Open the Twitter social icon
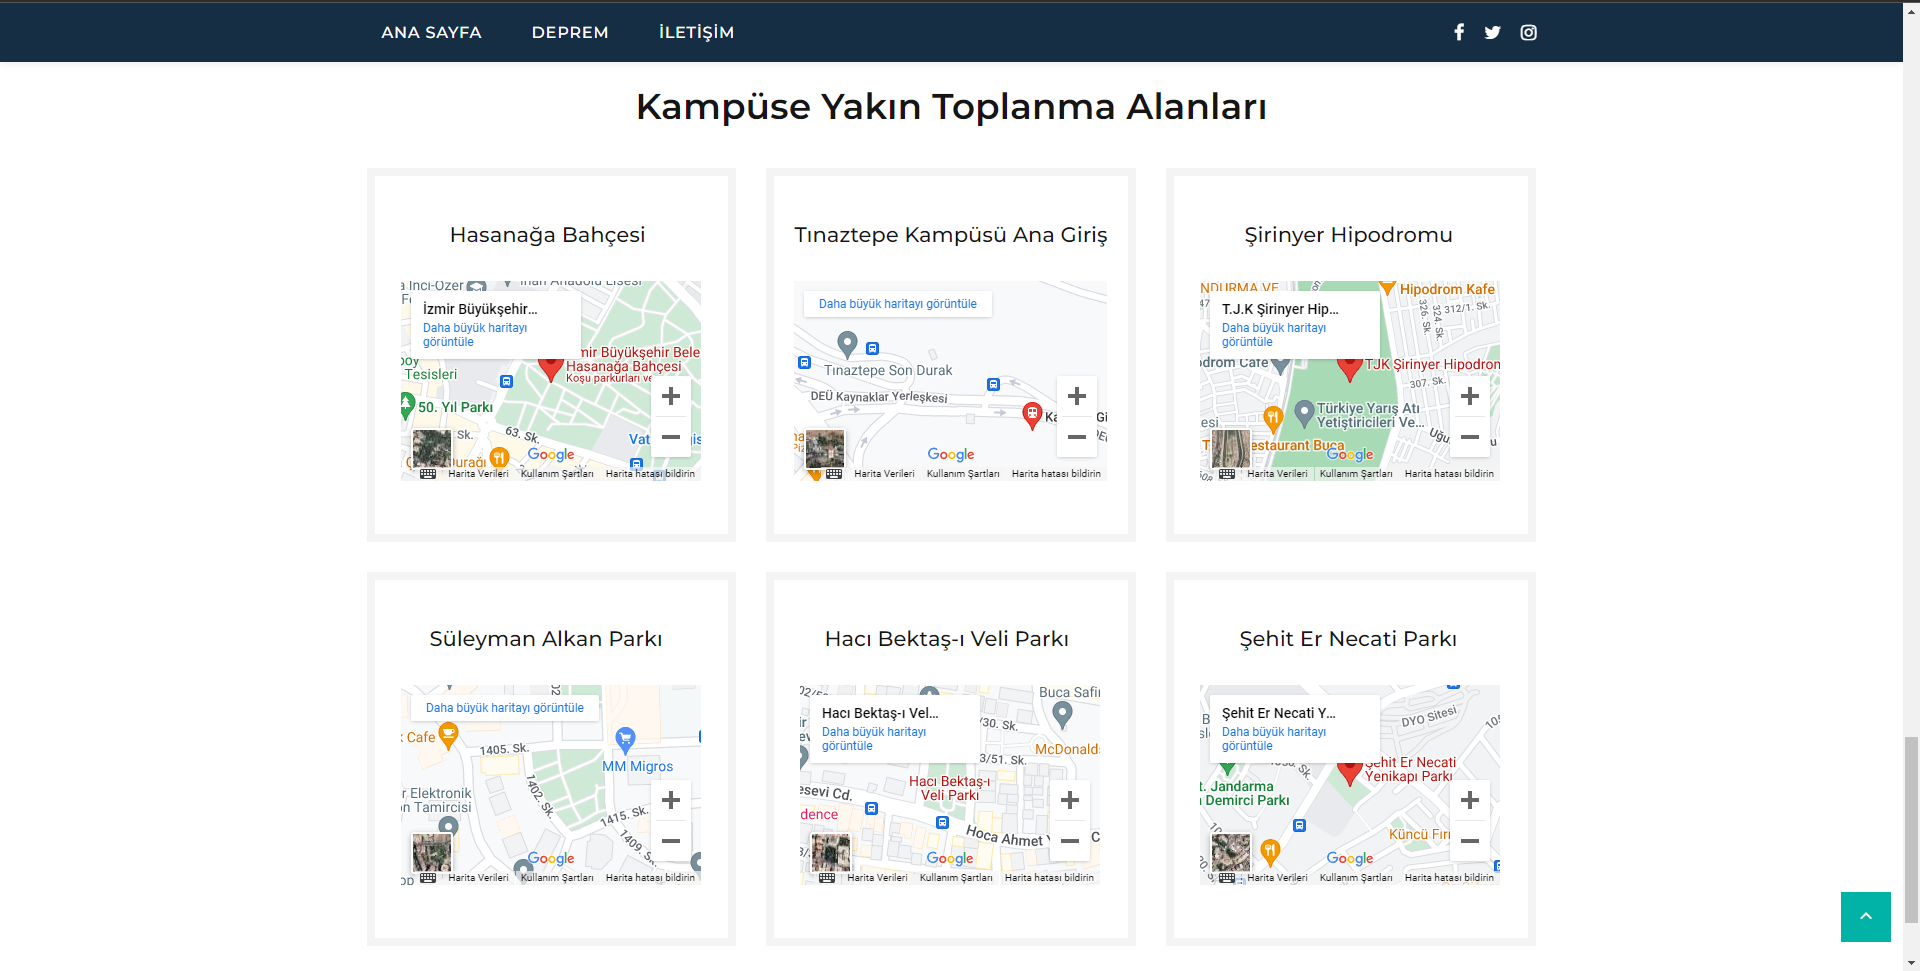 (1492, 32)
